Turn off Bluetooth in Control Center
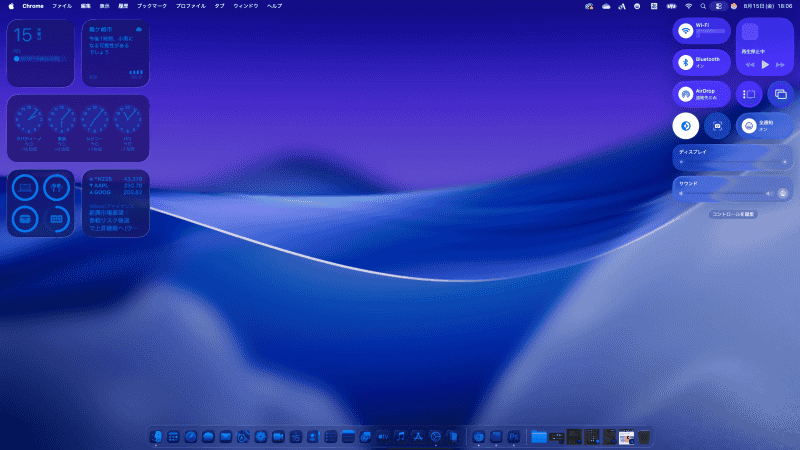Image resolution: width=800 pixels, height=450 pixels. tap(685, 62)
